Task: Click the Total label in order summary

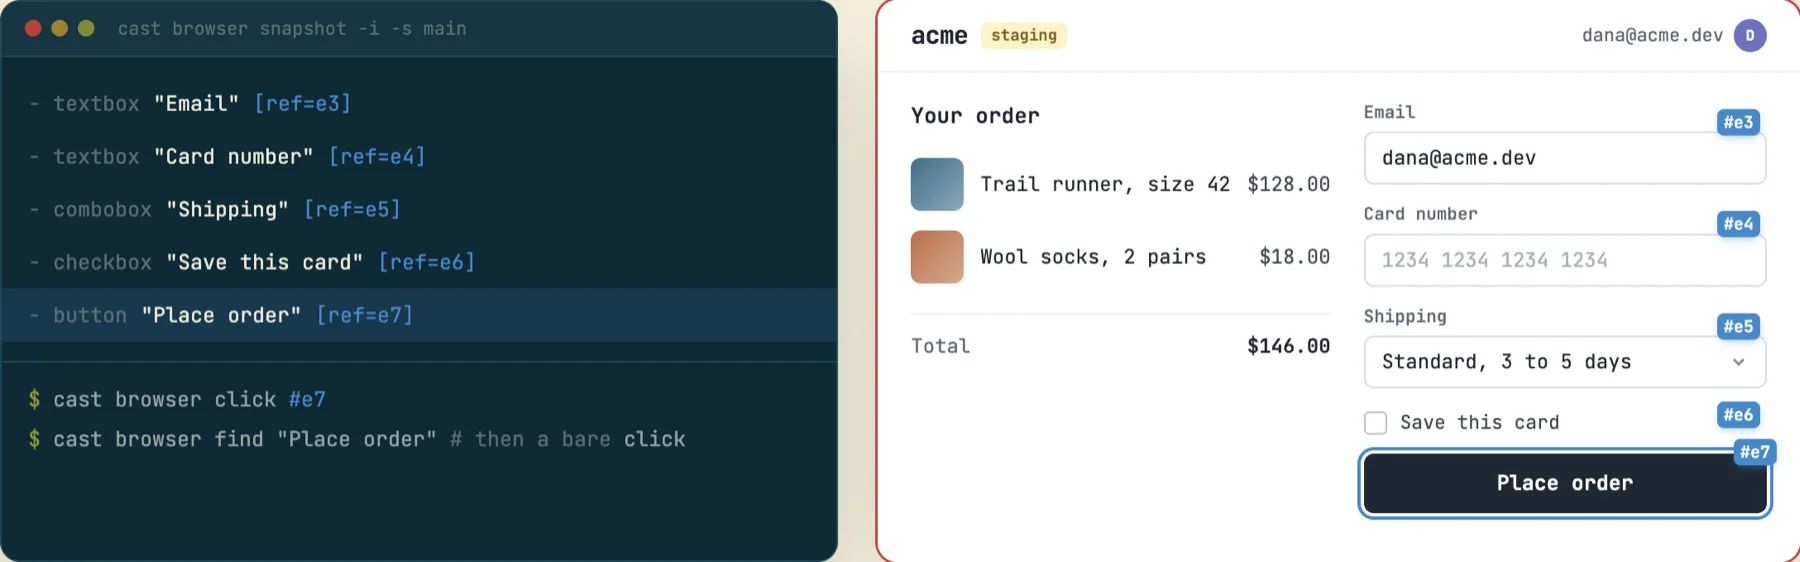Action: (x=940, y=346)
